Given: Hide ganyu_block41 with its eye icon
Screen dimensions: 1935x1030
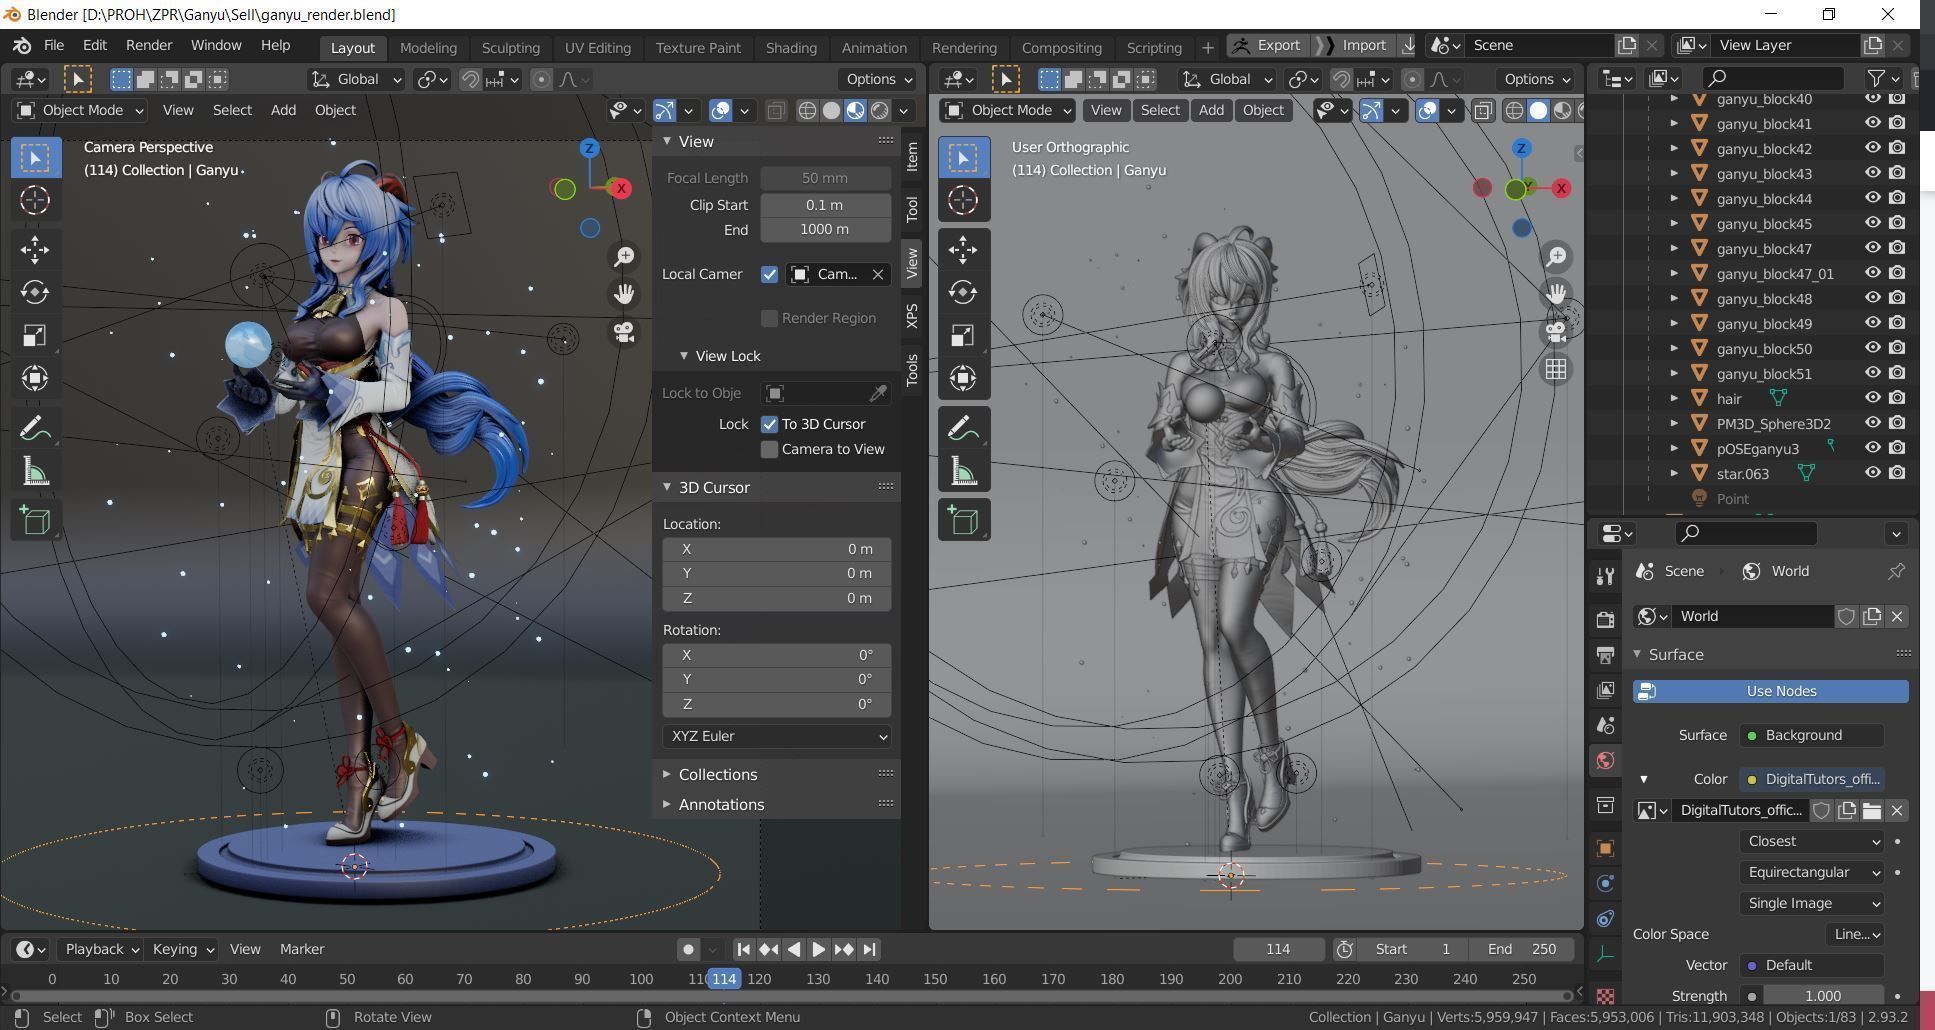Looking at the screenshot, I should pyautogui.click(x=1873, y=123).
